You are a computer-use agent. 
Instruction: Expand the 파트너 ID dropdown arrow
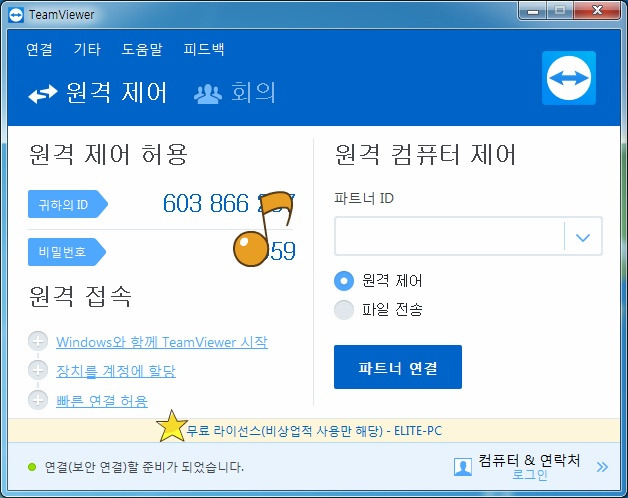click(x=583, y=237)
